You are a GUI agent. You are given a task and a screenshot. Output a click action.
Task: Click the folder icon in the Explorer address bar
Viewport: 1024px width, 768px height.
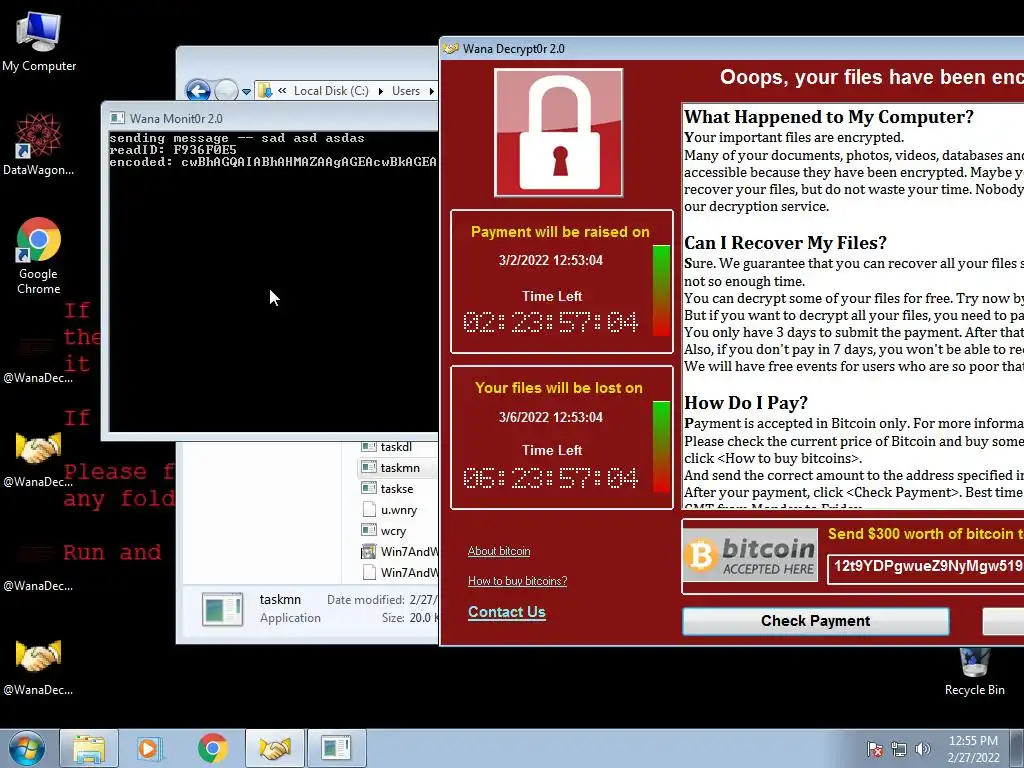265,91
